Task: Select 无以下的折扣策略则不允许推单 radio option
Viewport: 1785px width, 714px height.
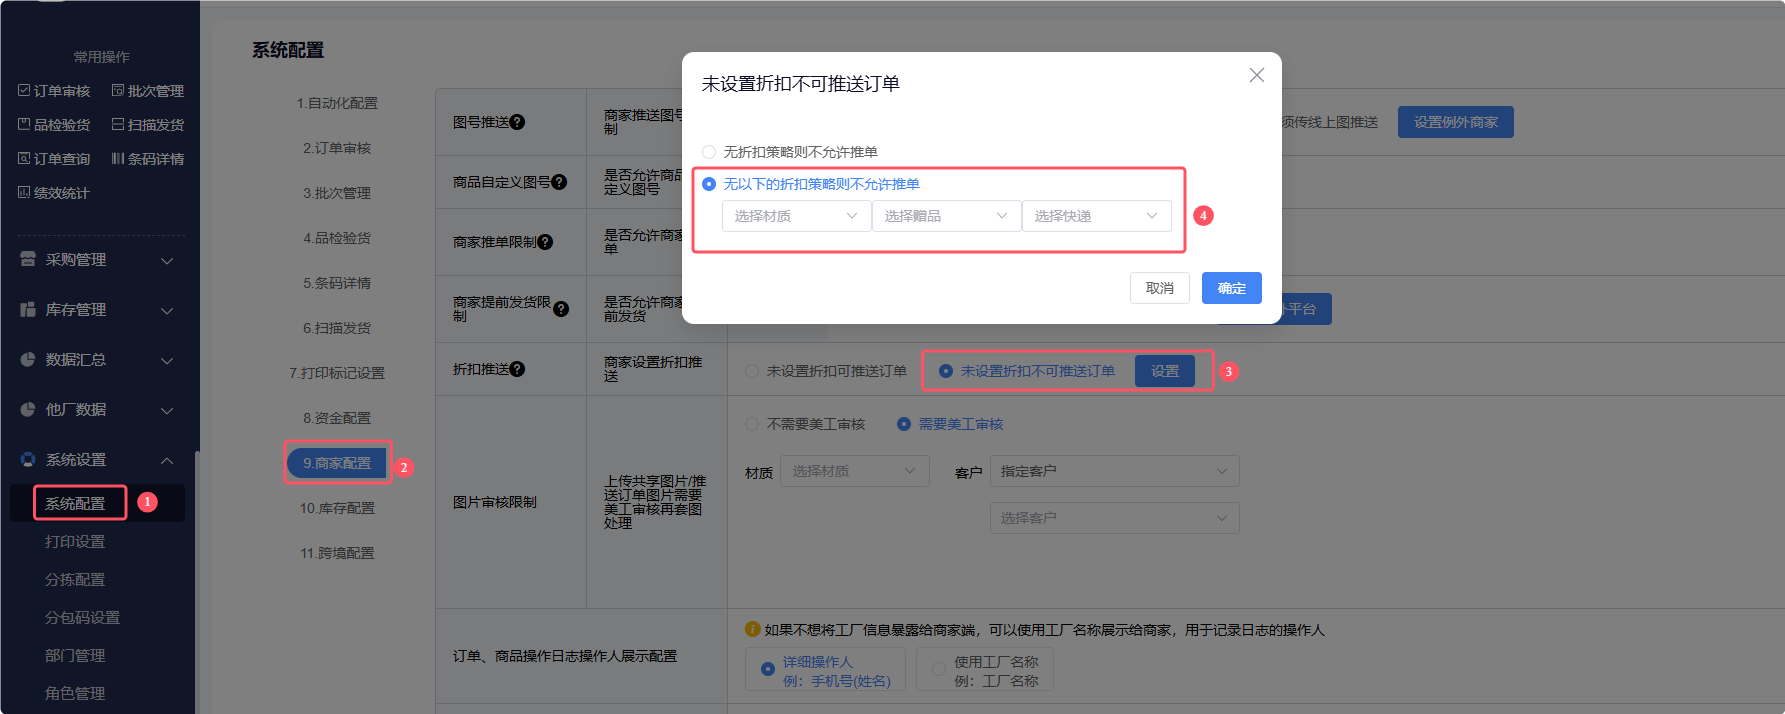Action: click(x=709, y=184)
